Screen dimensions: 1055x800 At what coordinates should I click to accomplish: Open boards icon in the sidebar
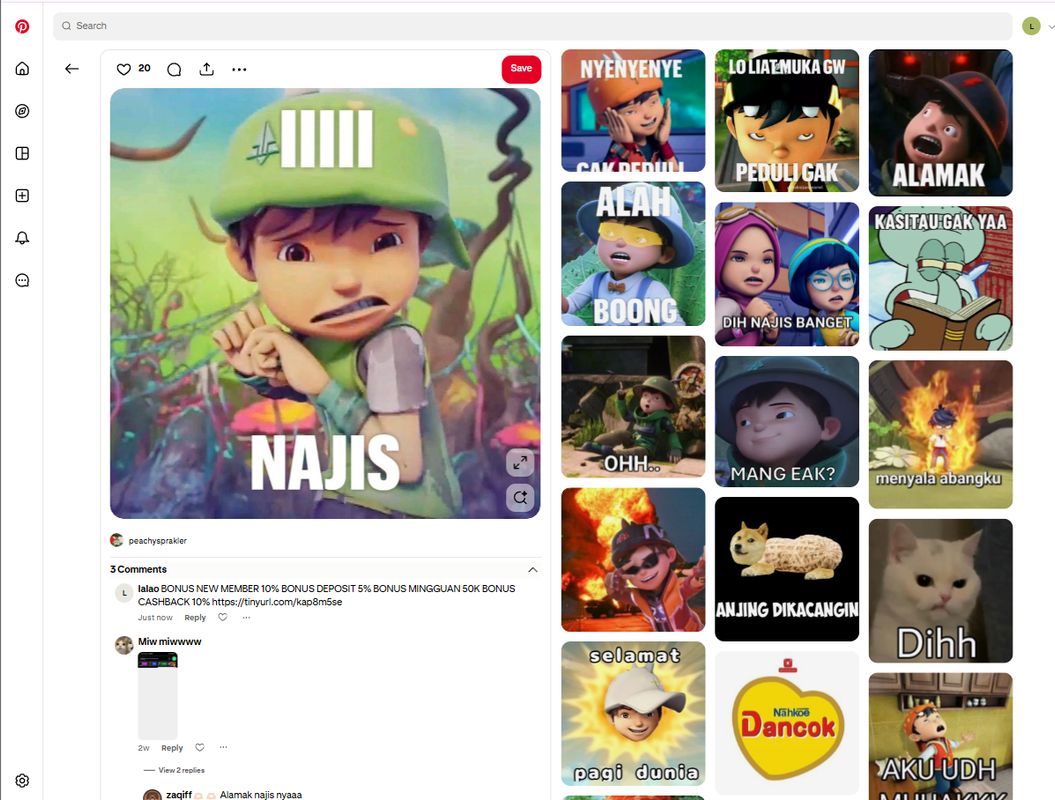[22, 153]
